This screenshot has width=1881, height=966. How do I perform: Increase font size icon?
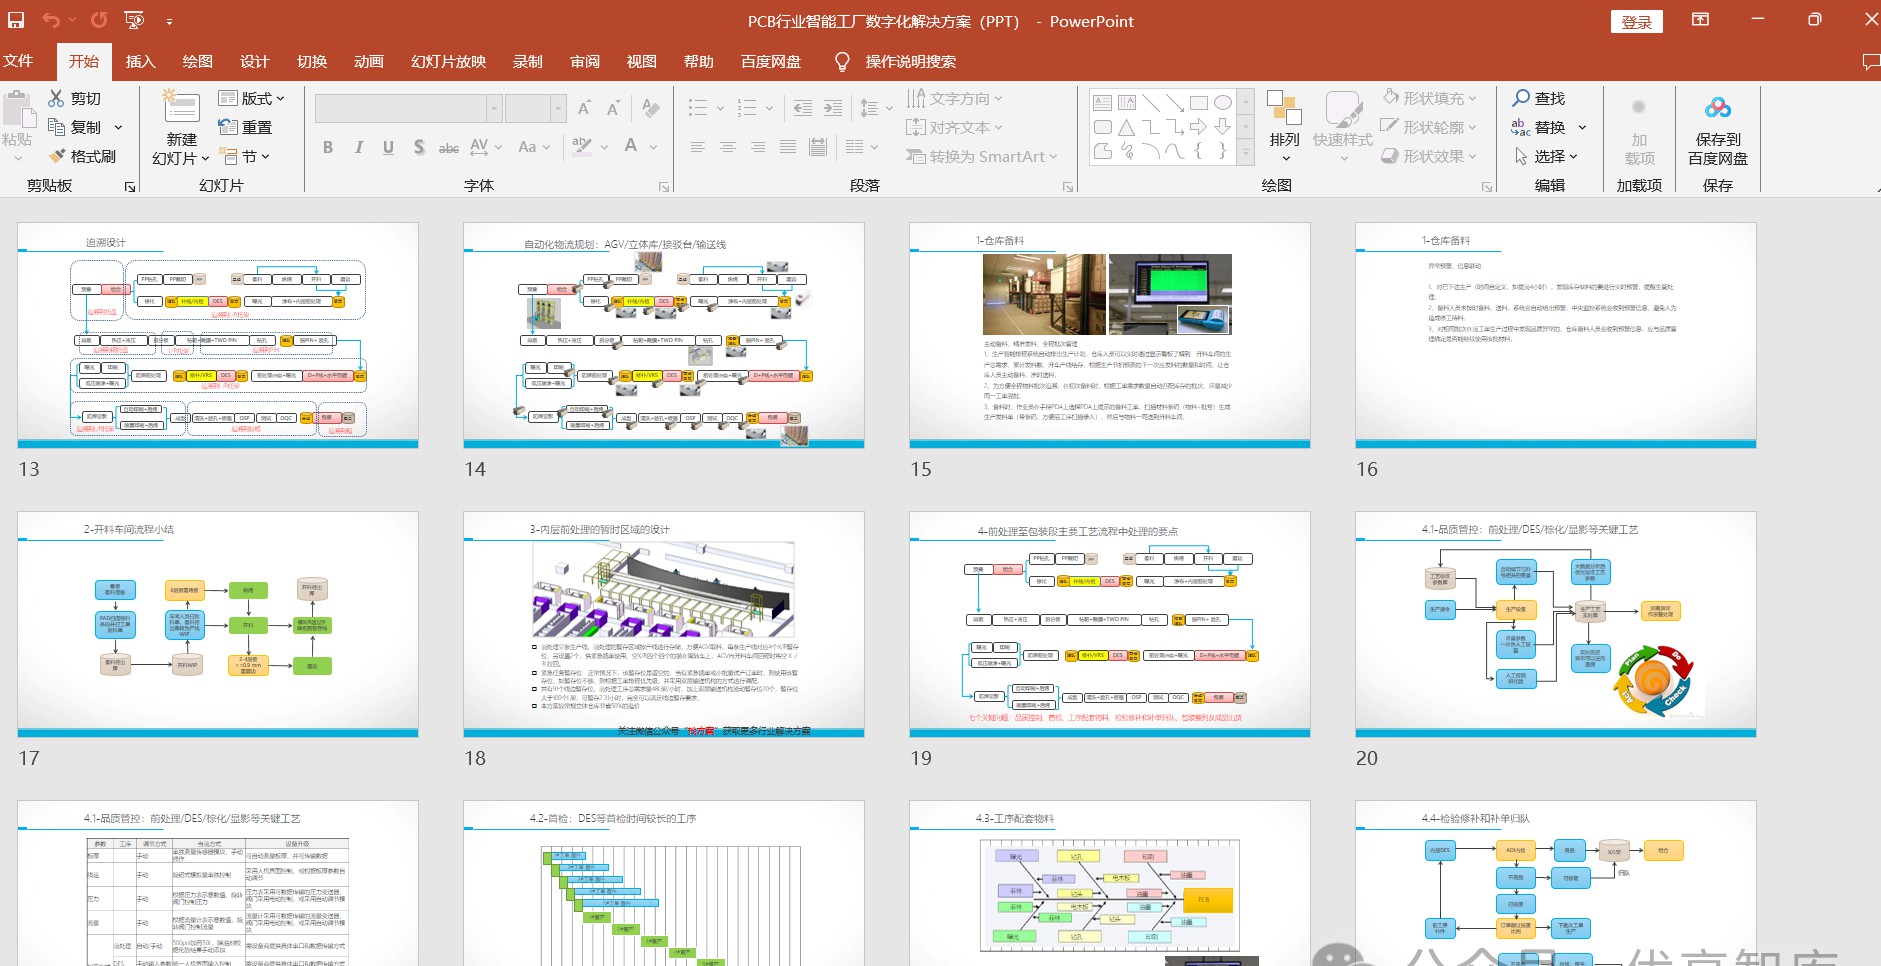point(584,108)
